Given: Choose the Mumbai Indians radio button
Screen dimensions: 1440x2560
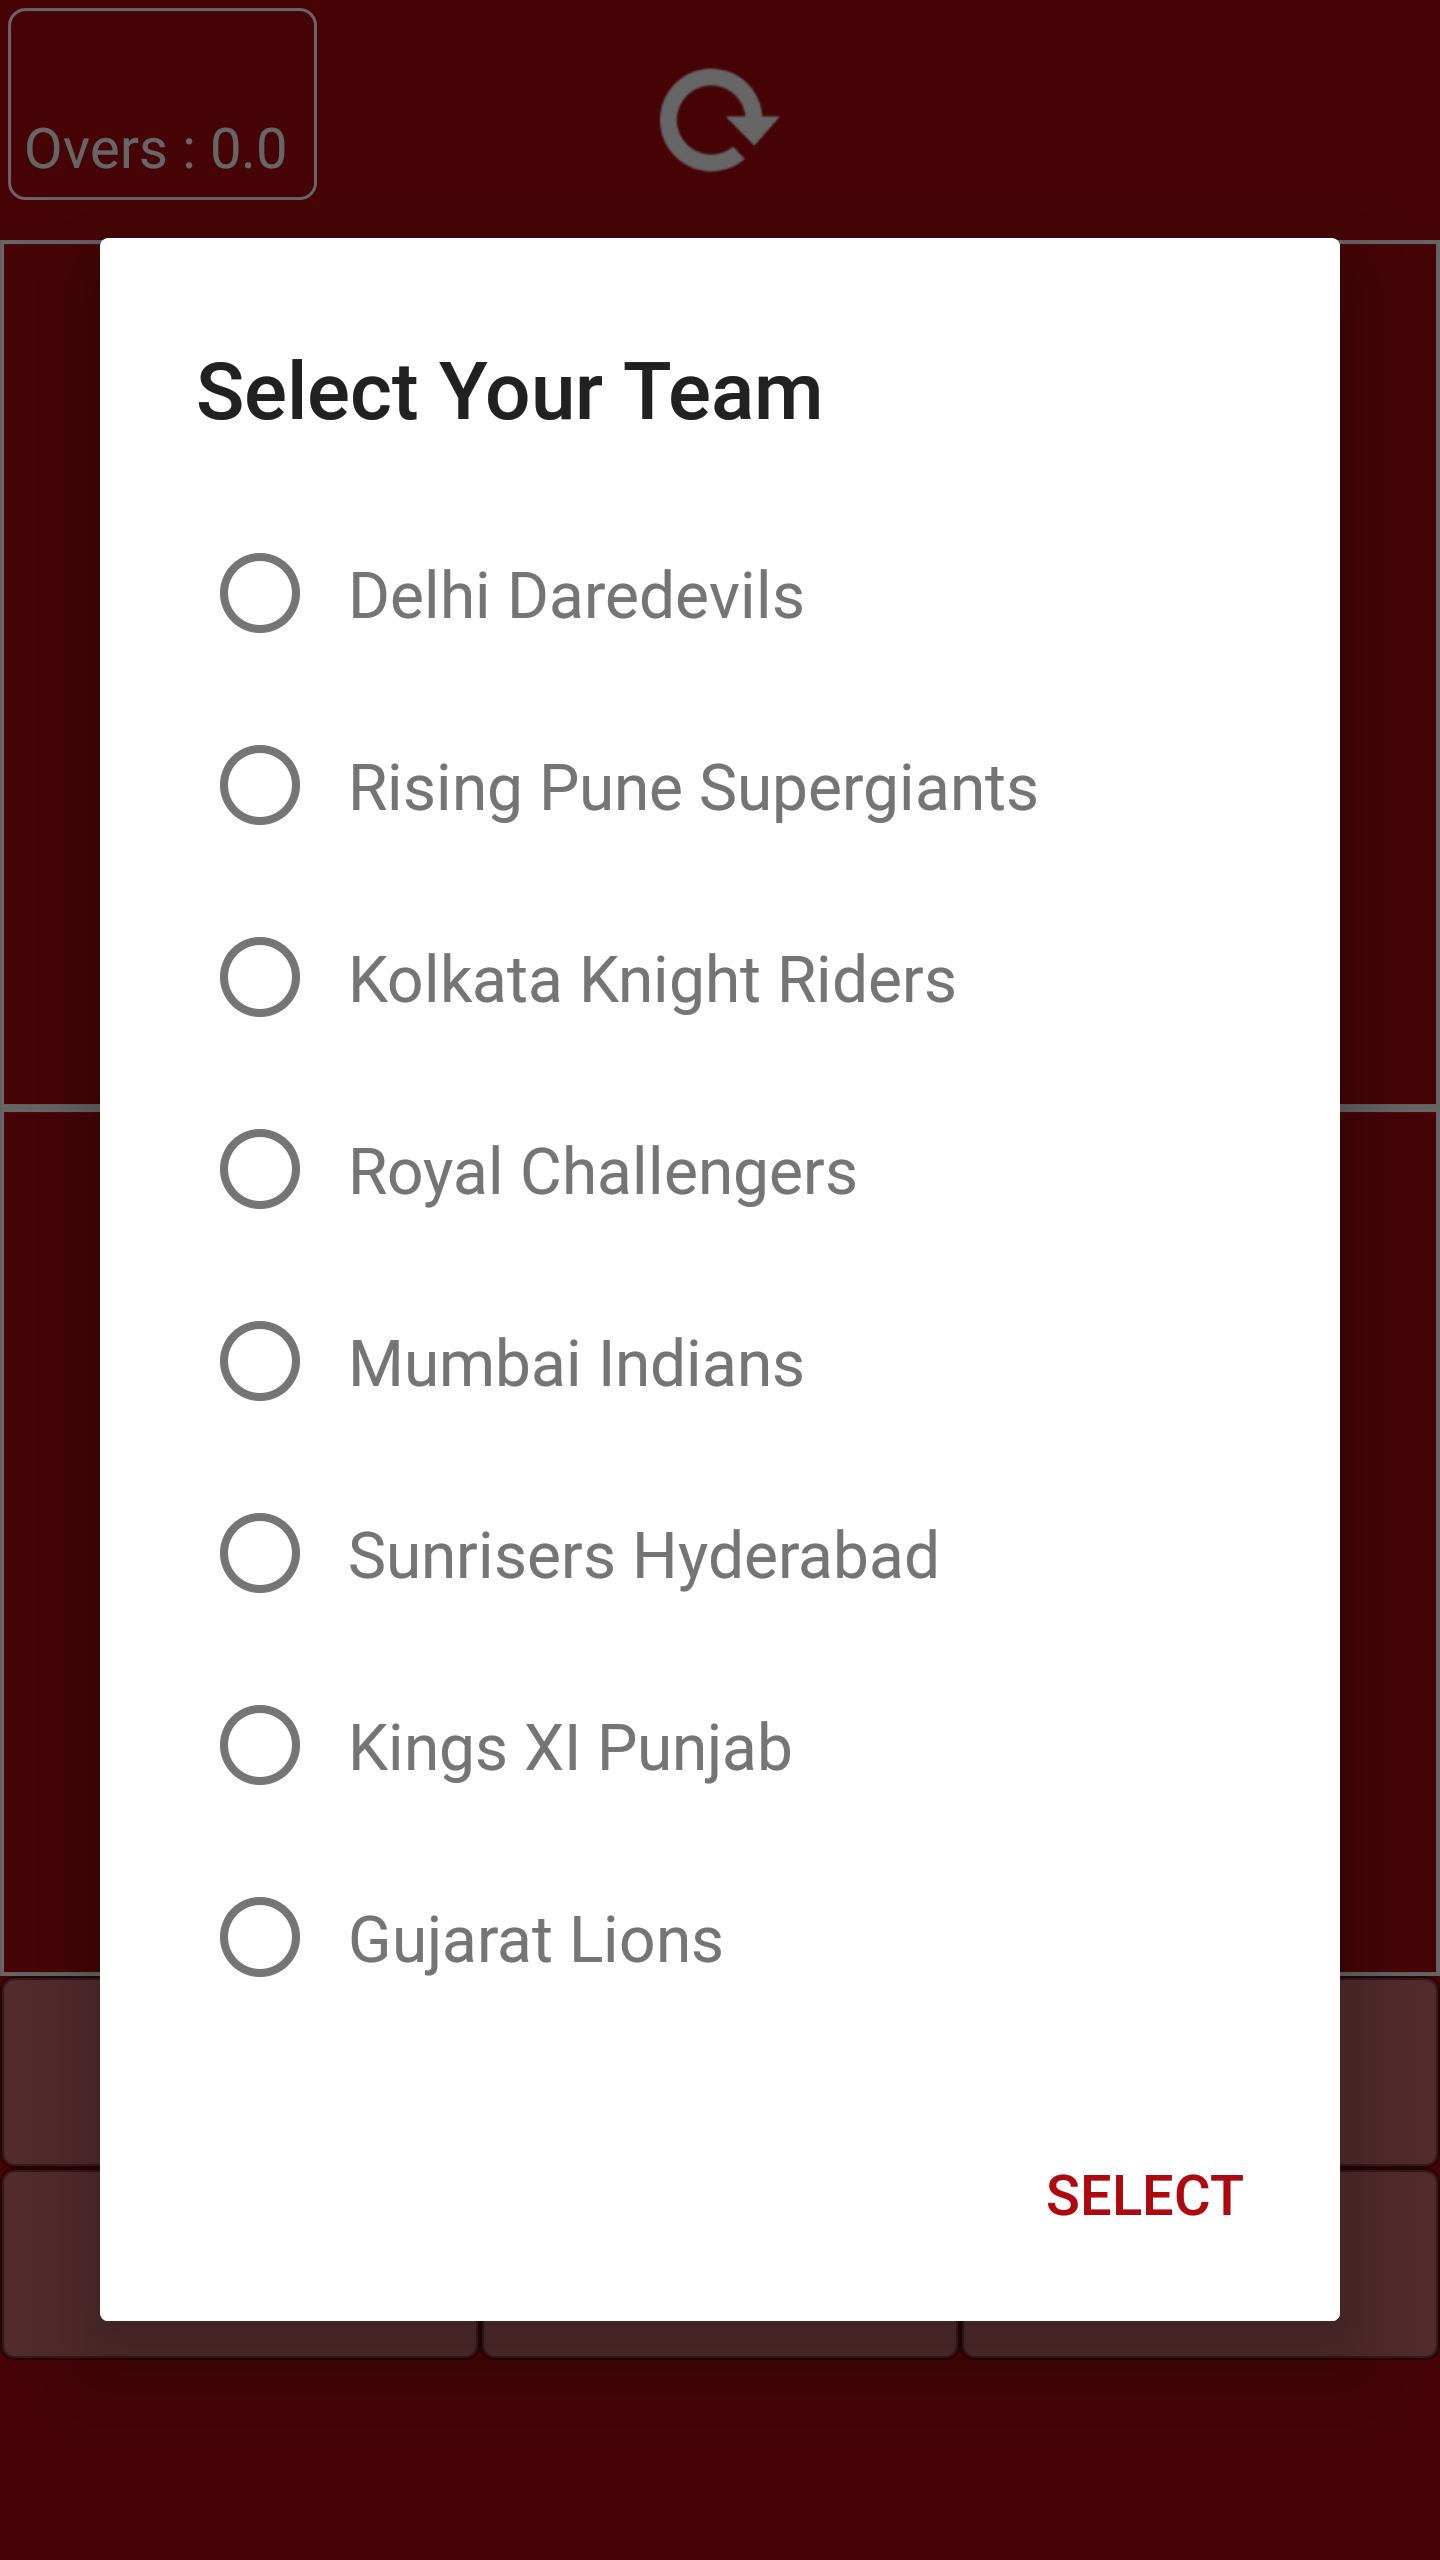Looking at the screenshot, I should (x=260, y=1362).
